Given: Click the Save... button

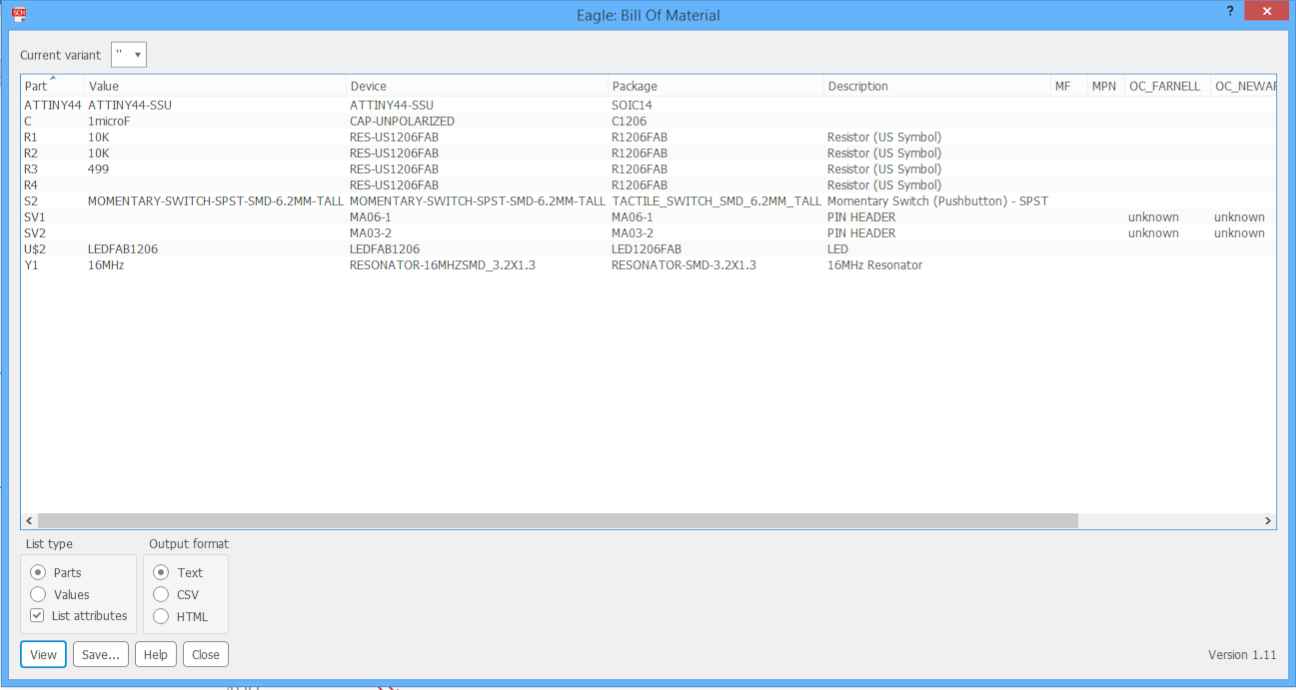Looking at the screenshot, I should pyautogui.click(x=101, y=655).
